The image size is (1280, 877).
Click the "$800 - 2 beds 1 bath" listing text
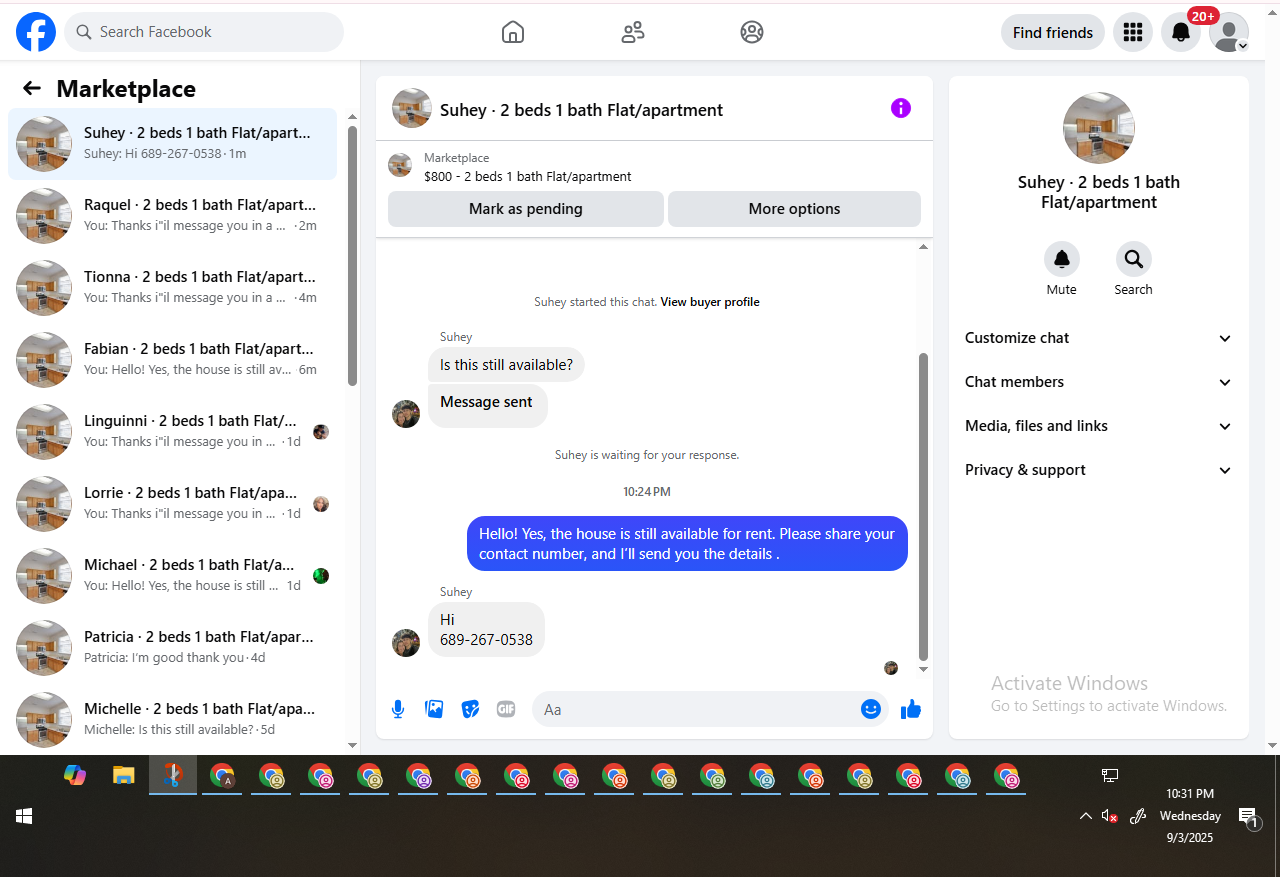(528, 177)
